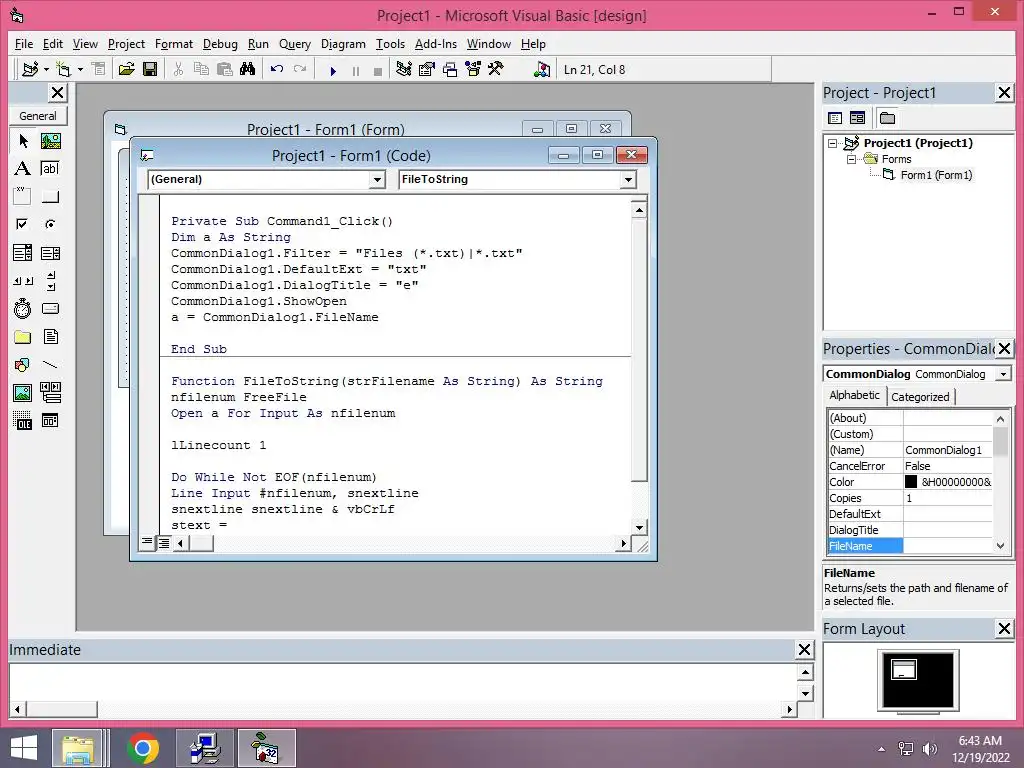This screenshot has width=1024, height=768.
Task: Open the Form Layout Window toolbar icon
Action: point(450,69)
